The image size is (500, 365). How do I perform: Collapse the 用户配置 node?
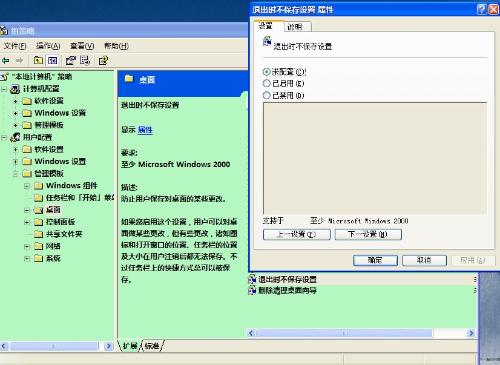tap(4, 137)
